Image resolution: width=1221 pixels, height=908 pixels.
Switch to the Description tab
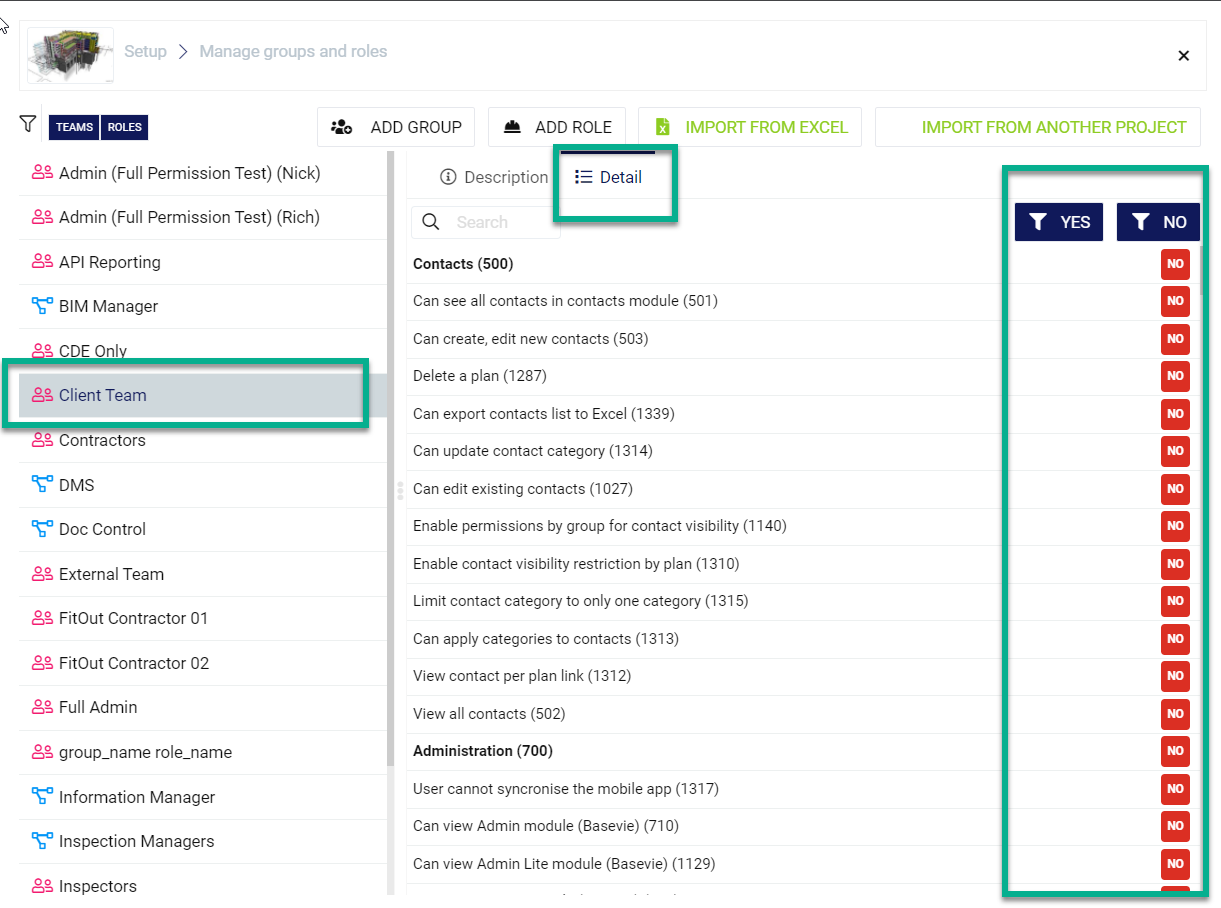[x=494, y=177]
